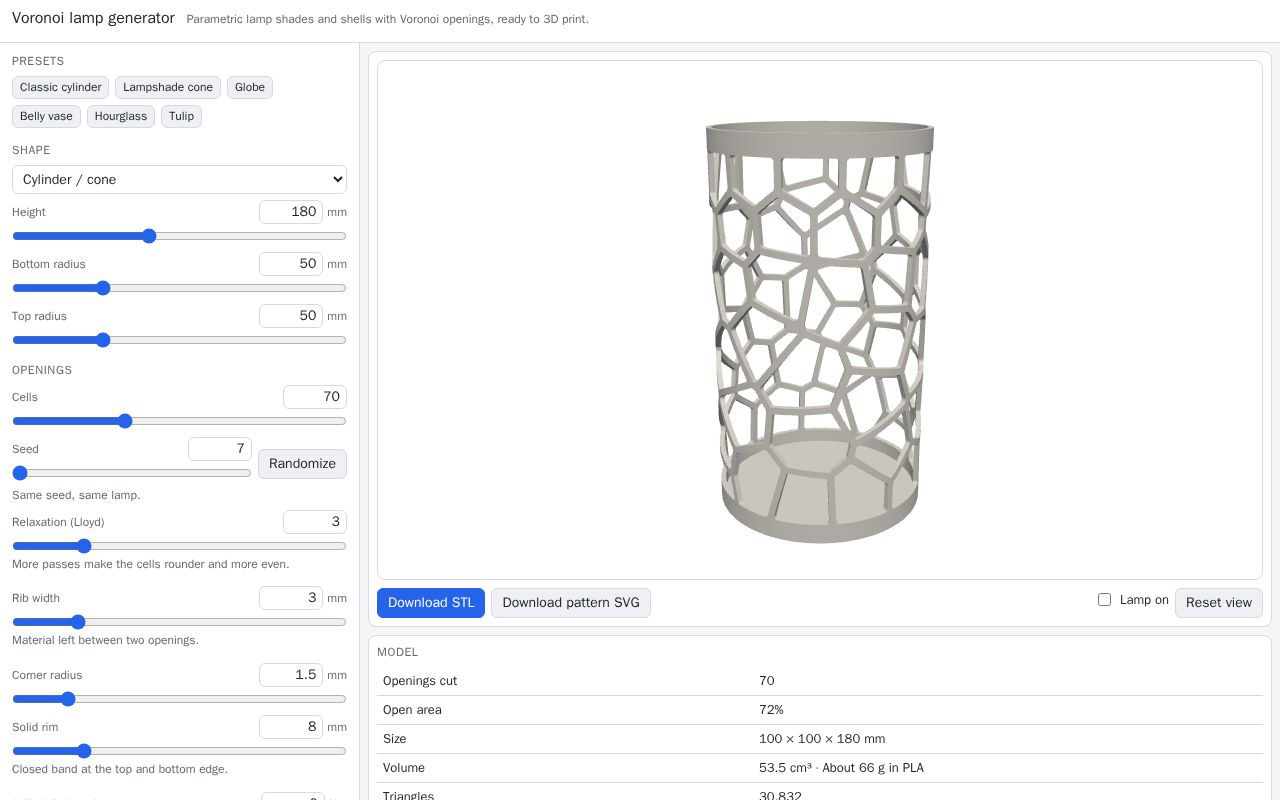1280x800 pixels.
Task: Adjust the Rib width slider
Action: point(179,622)
